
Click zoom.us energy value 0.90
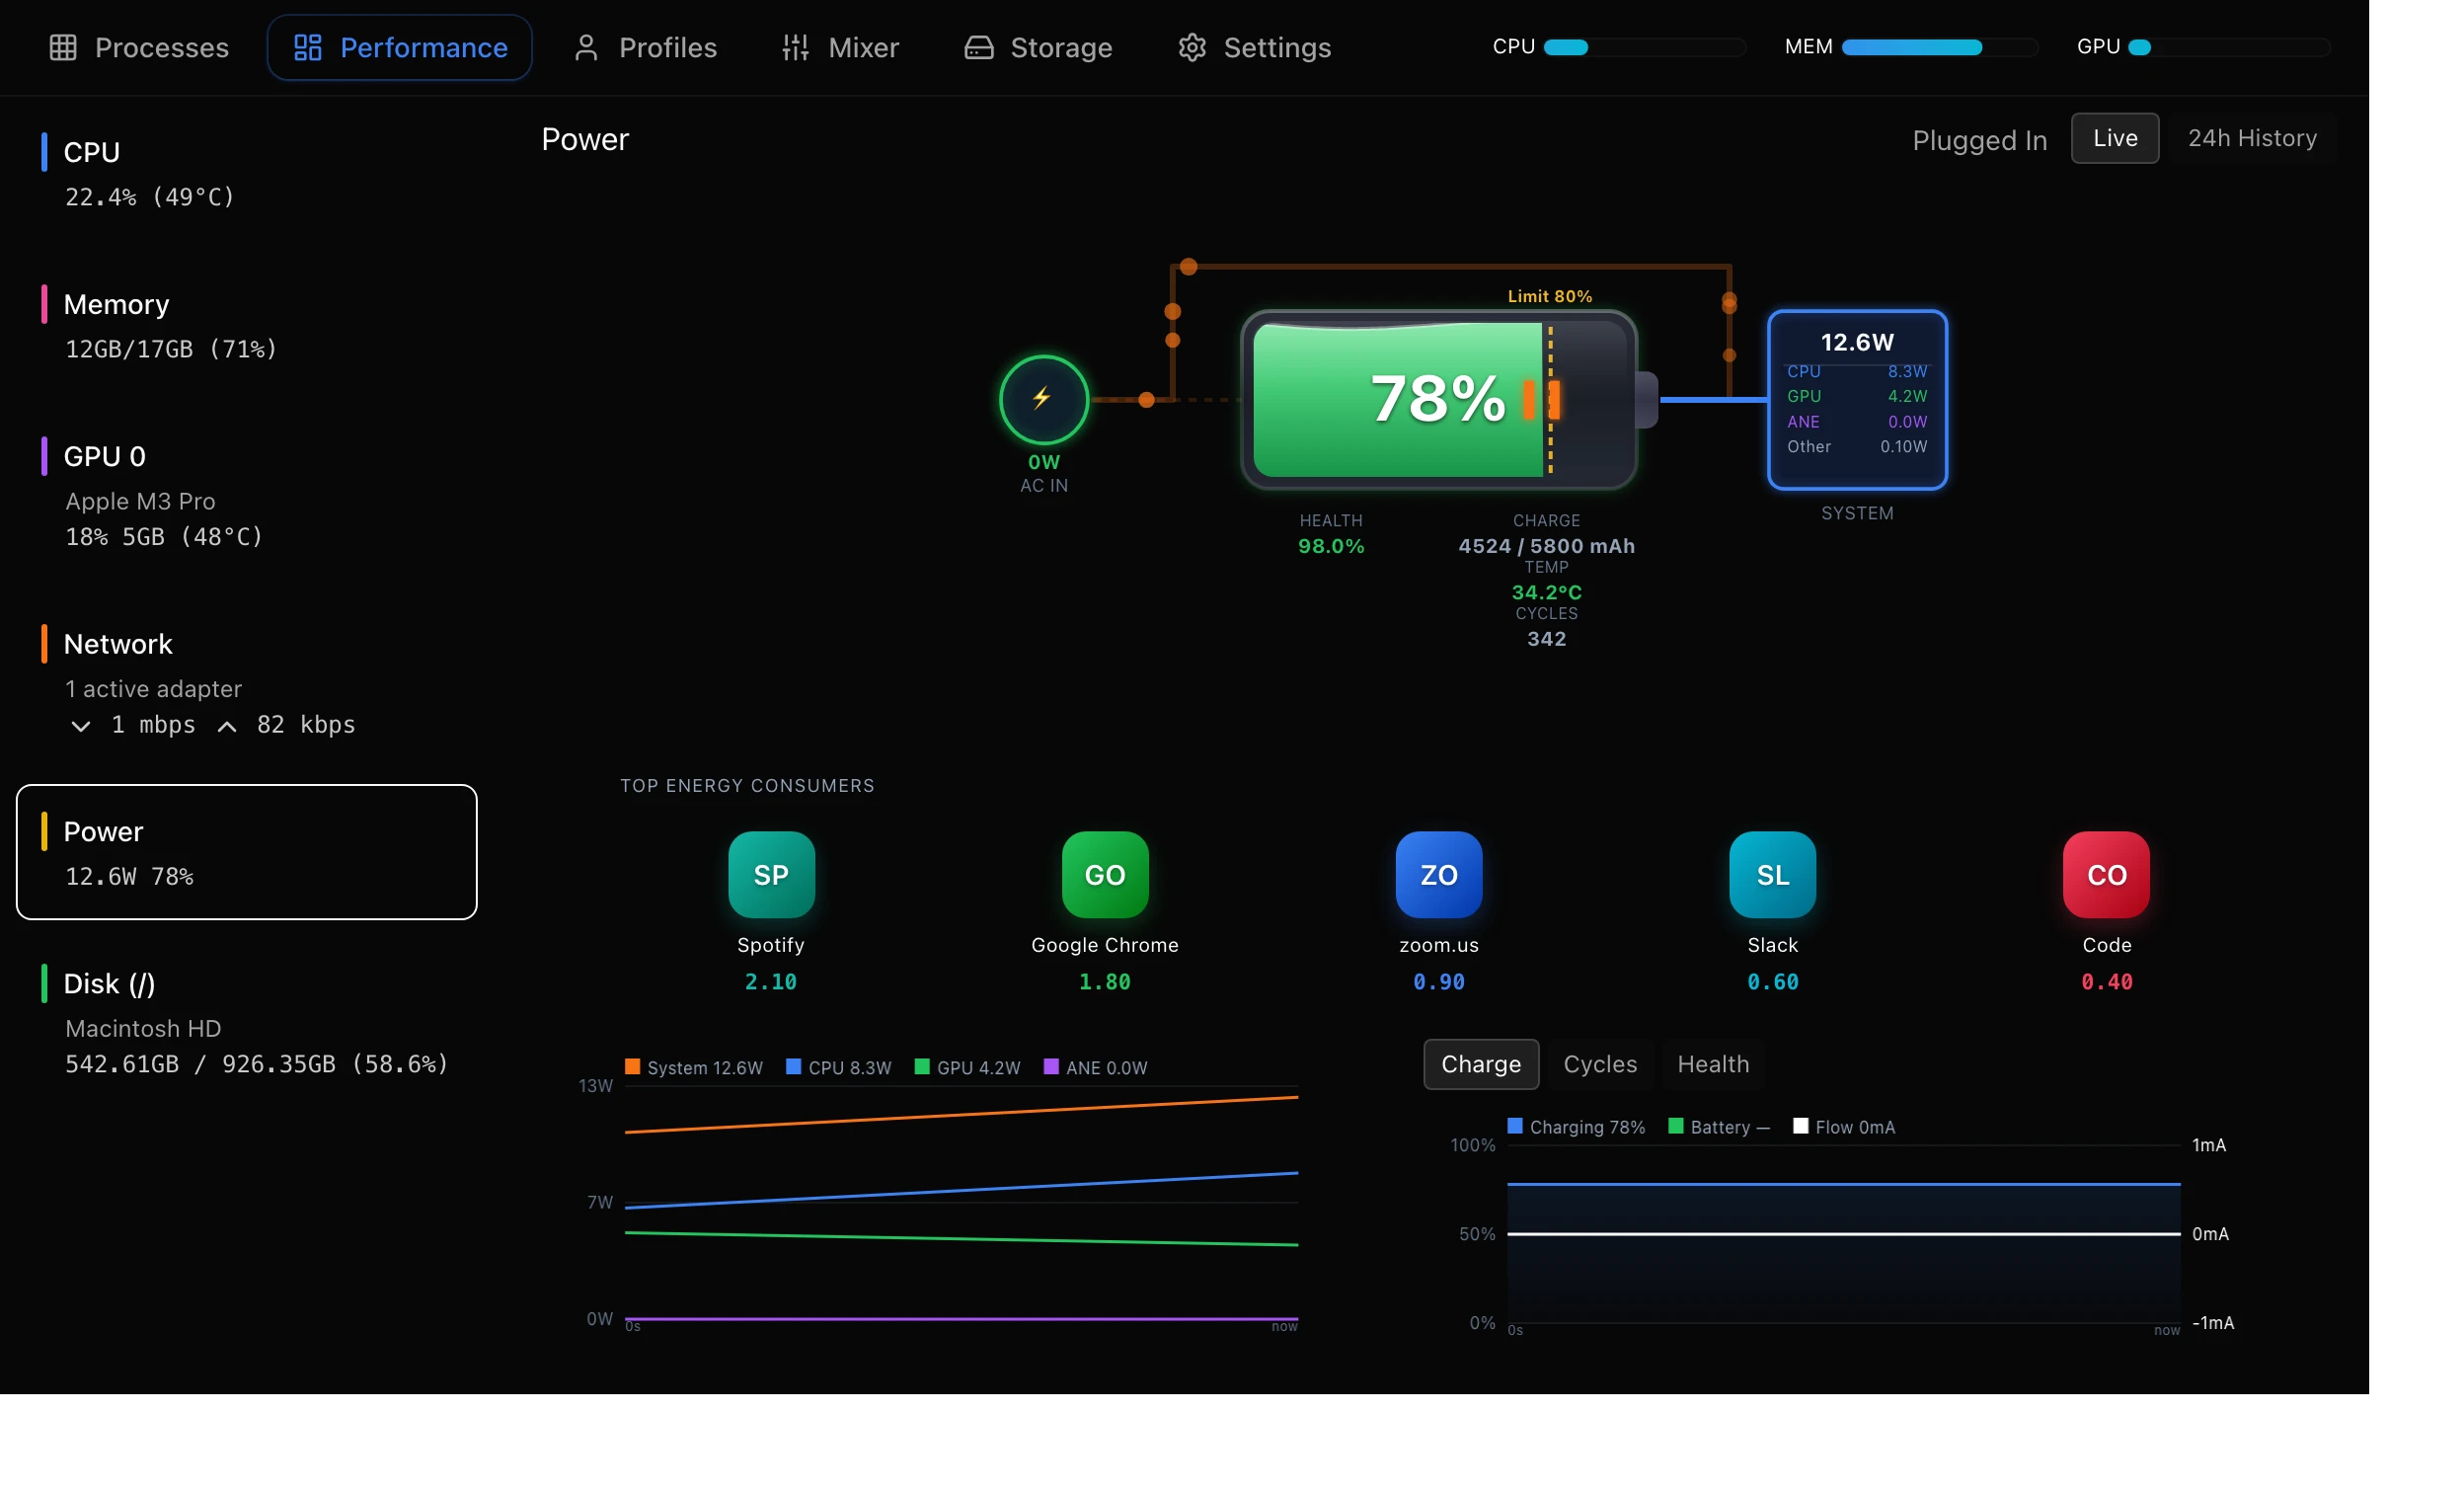(x=1439, y=982)
